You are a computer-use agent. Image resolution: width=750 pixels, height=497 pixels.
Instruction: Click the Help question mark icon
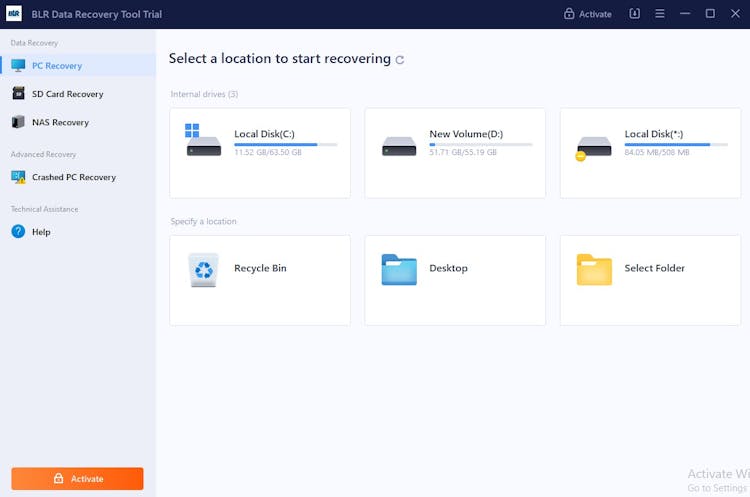[18, 231]
